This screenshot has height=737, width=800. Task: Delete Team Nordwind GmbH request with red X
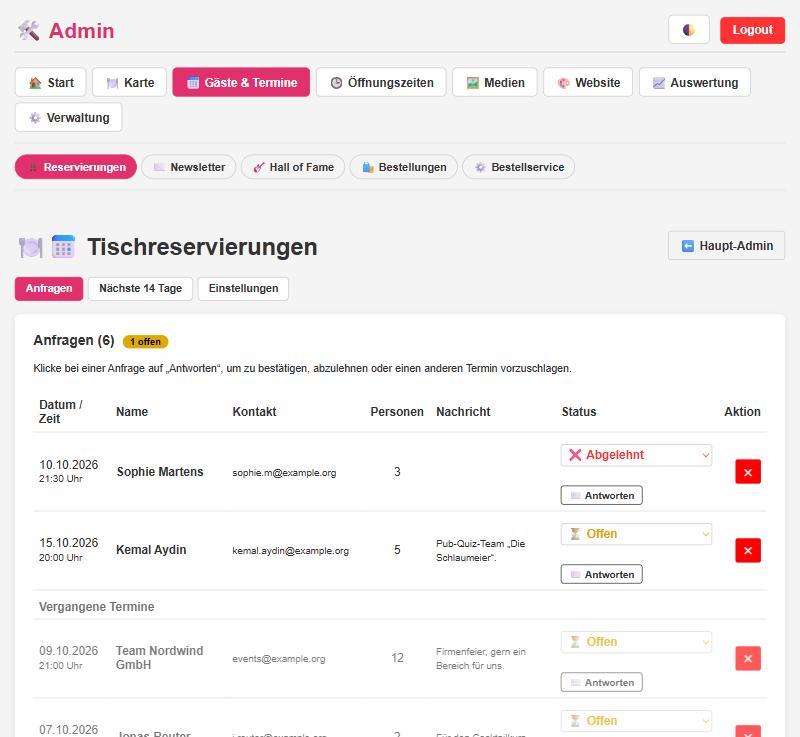(x=748, y=658)
